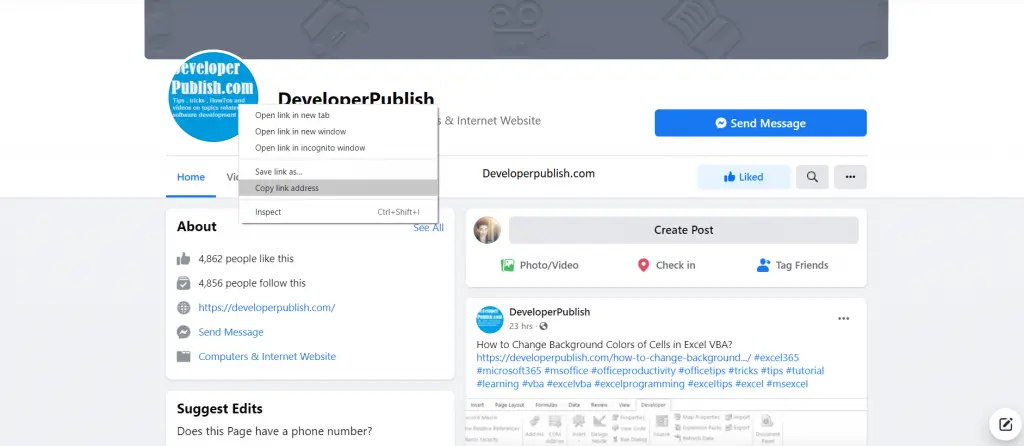Image resolution: width=1024 pixels, height=446 pixels.
Task: Click the post's Excel screenshot image
Action: pyautogui.click(x=666, y=422)
